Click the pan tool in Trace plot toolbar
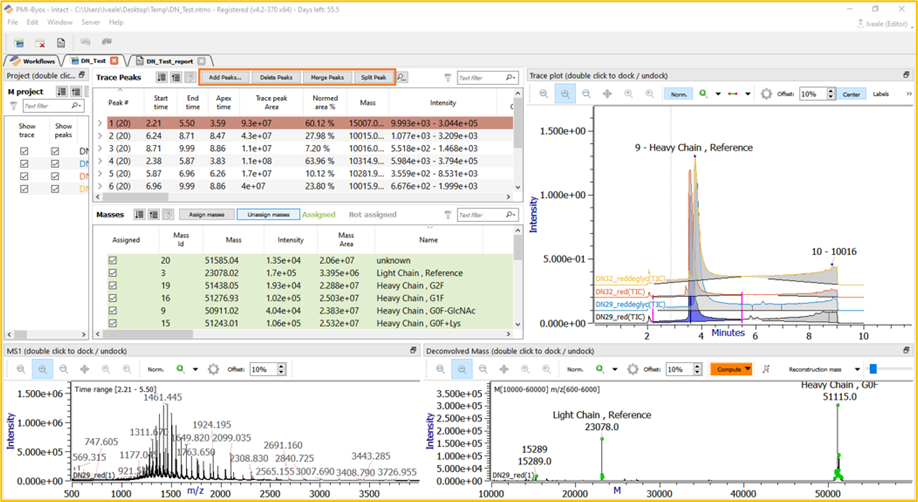 tap(607, 93)
